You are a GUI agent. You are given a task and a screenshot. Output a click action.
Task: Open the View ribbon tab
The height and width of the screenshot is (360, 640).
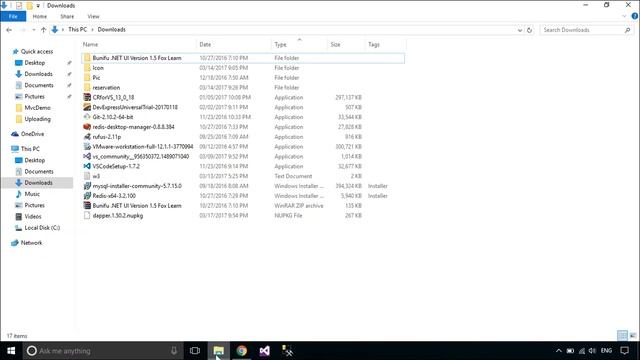point(93,16)
